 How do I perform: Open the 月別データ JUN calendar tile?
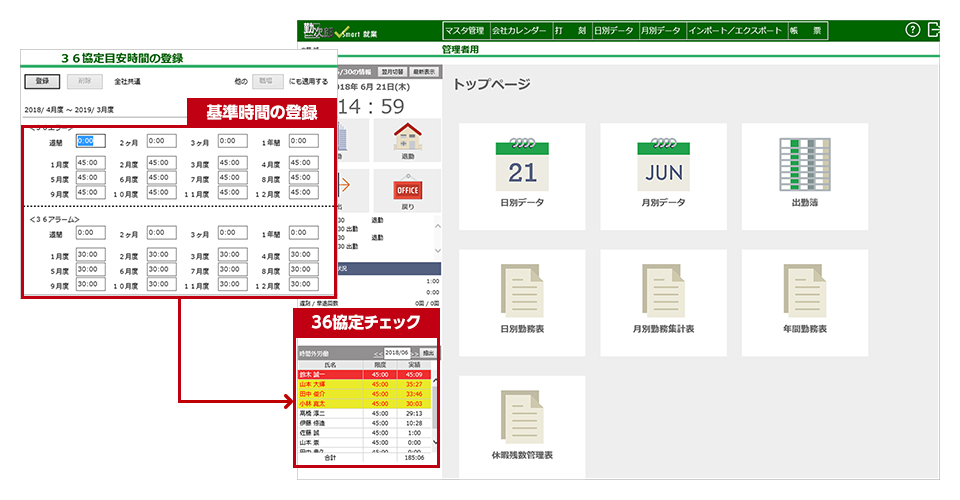coord(664,176)
